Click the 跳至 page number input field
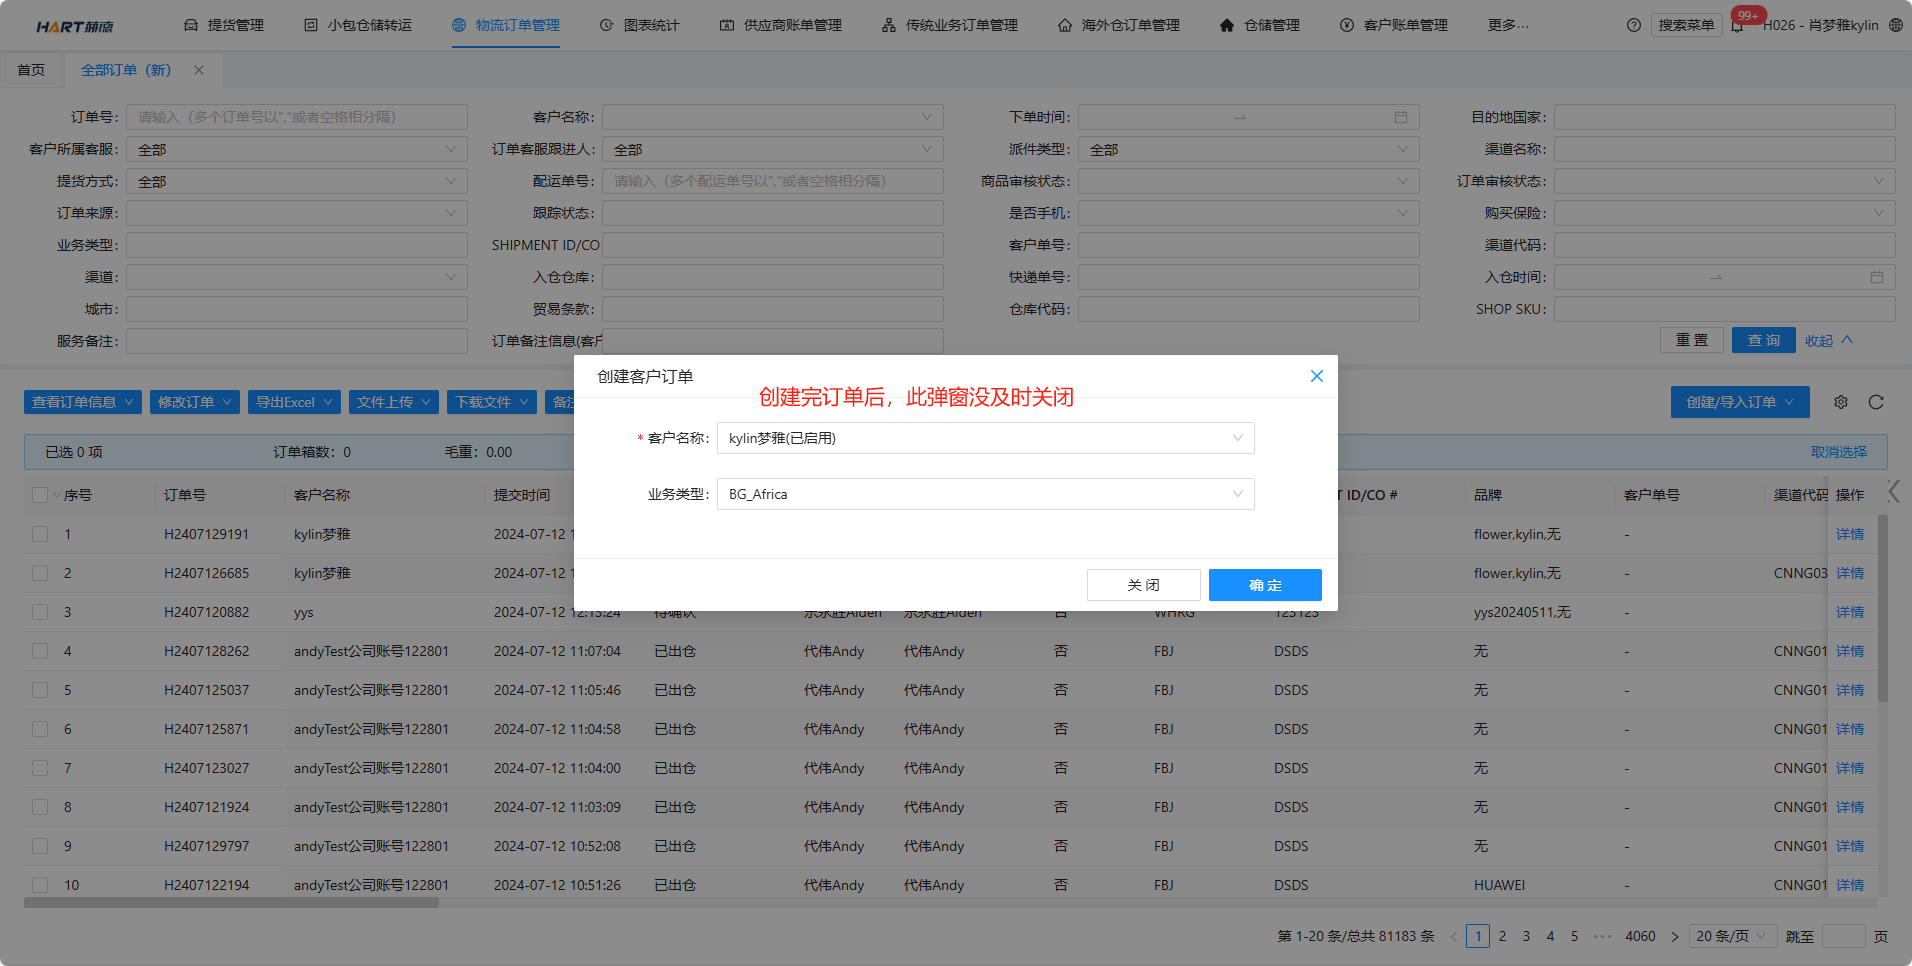The image size is (1912, 966). (1843, 936)
